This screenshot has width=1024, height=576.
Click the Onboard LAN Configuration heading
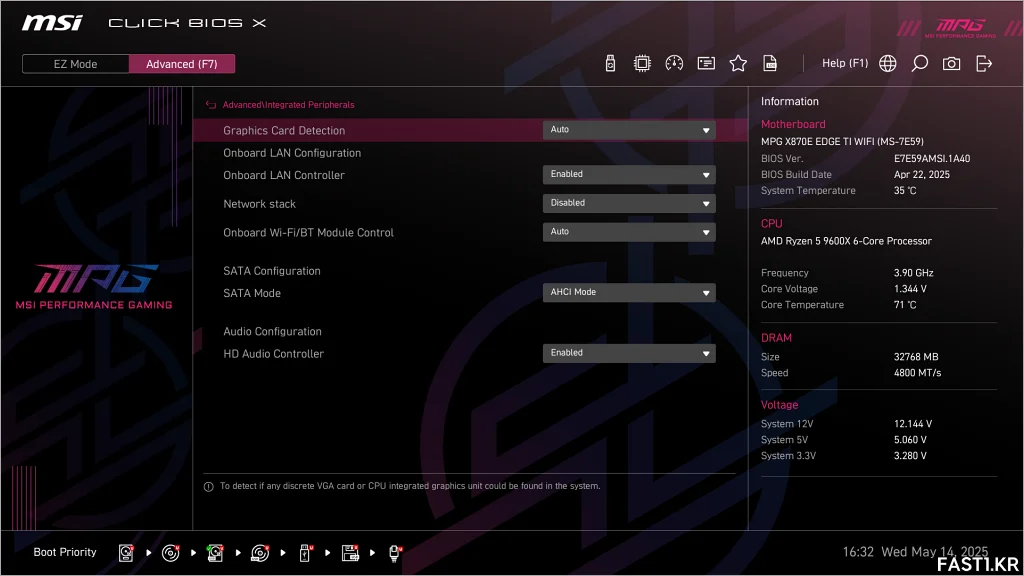[x=292, y=153]
